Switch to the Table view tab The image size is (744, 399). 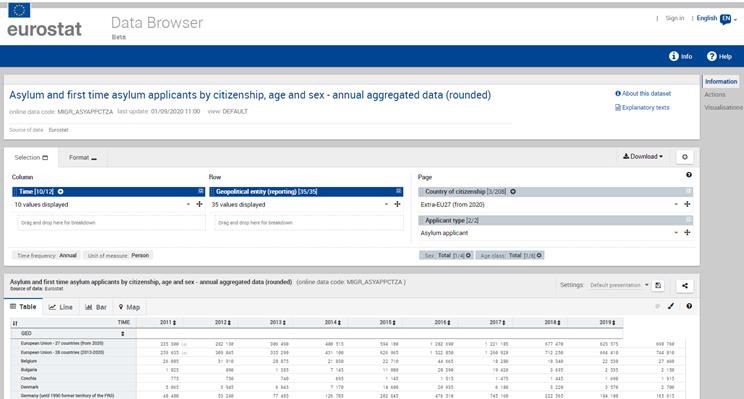pyautogui.click(x=23, y=307)
